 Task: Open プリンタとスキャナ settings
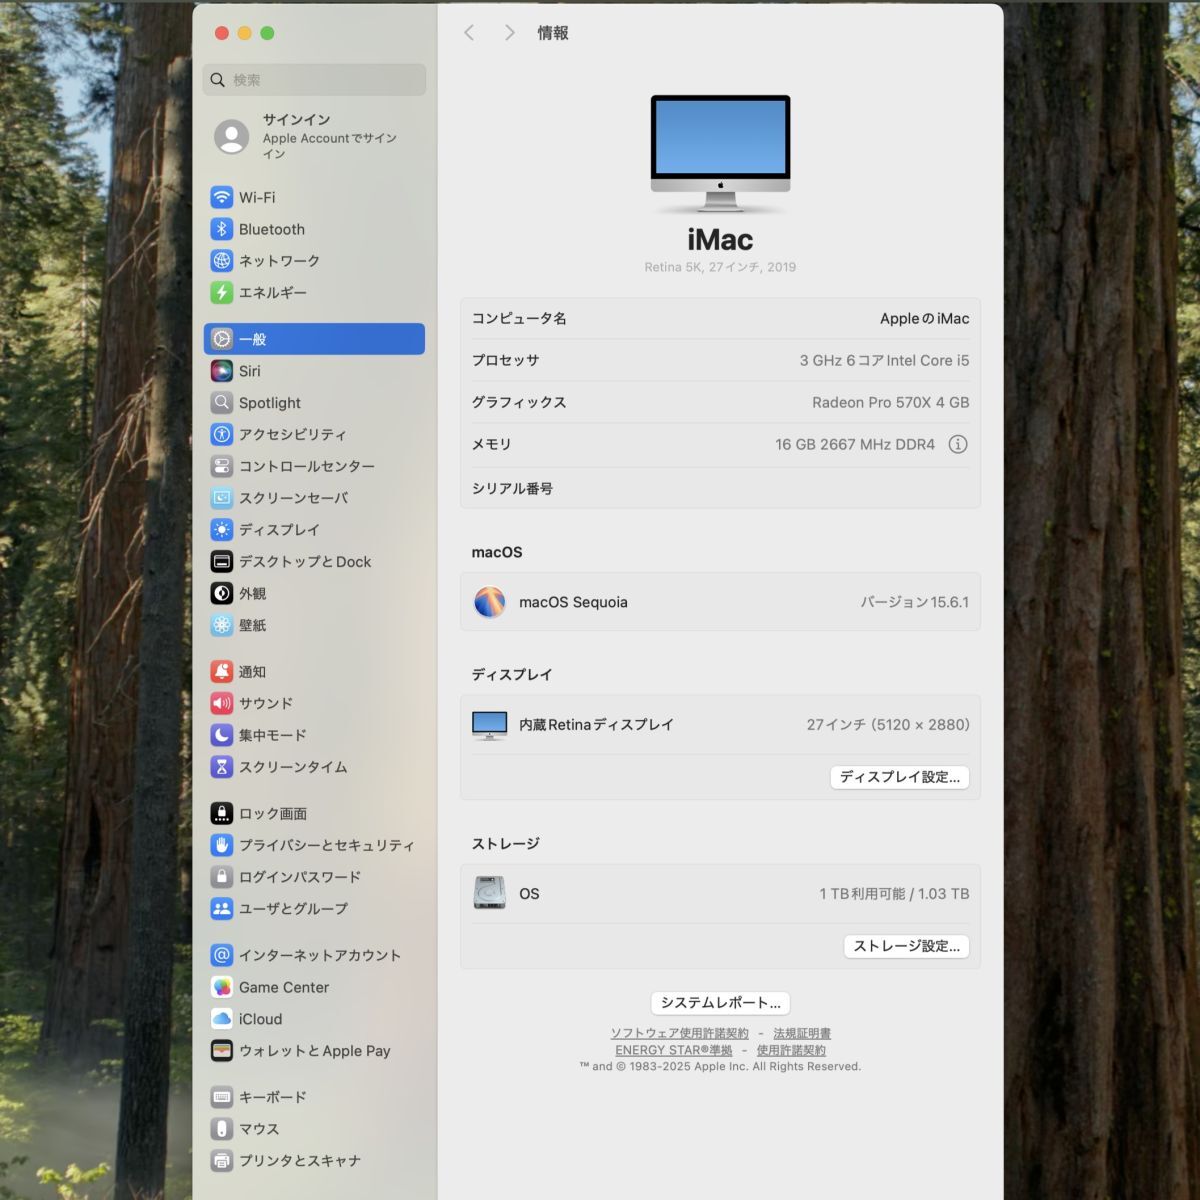314,1161
